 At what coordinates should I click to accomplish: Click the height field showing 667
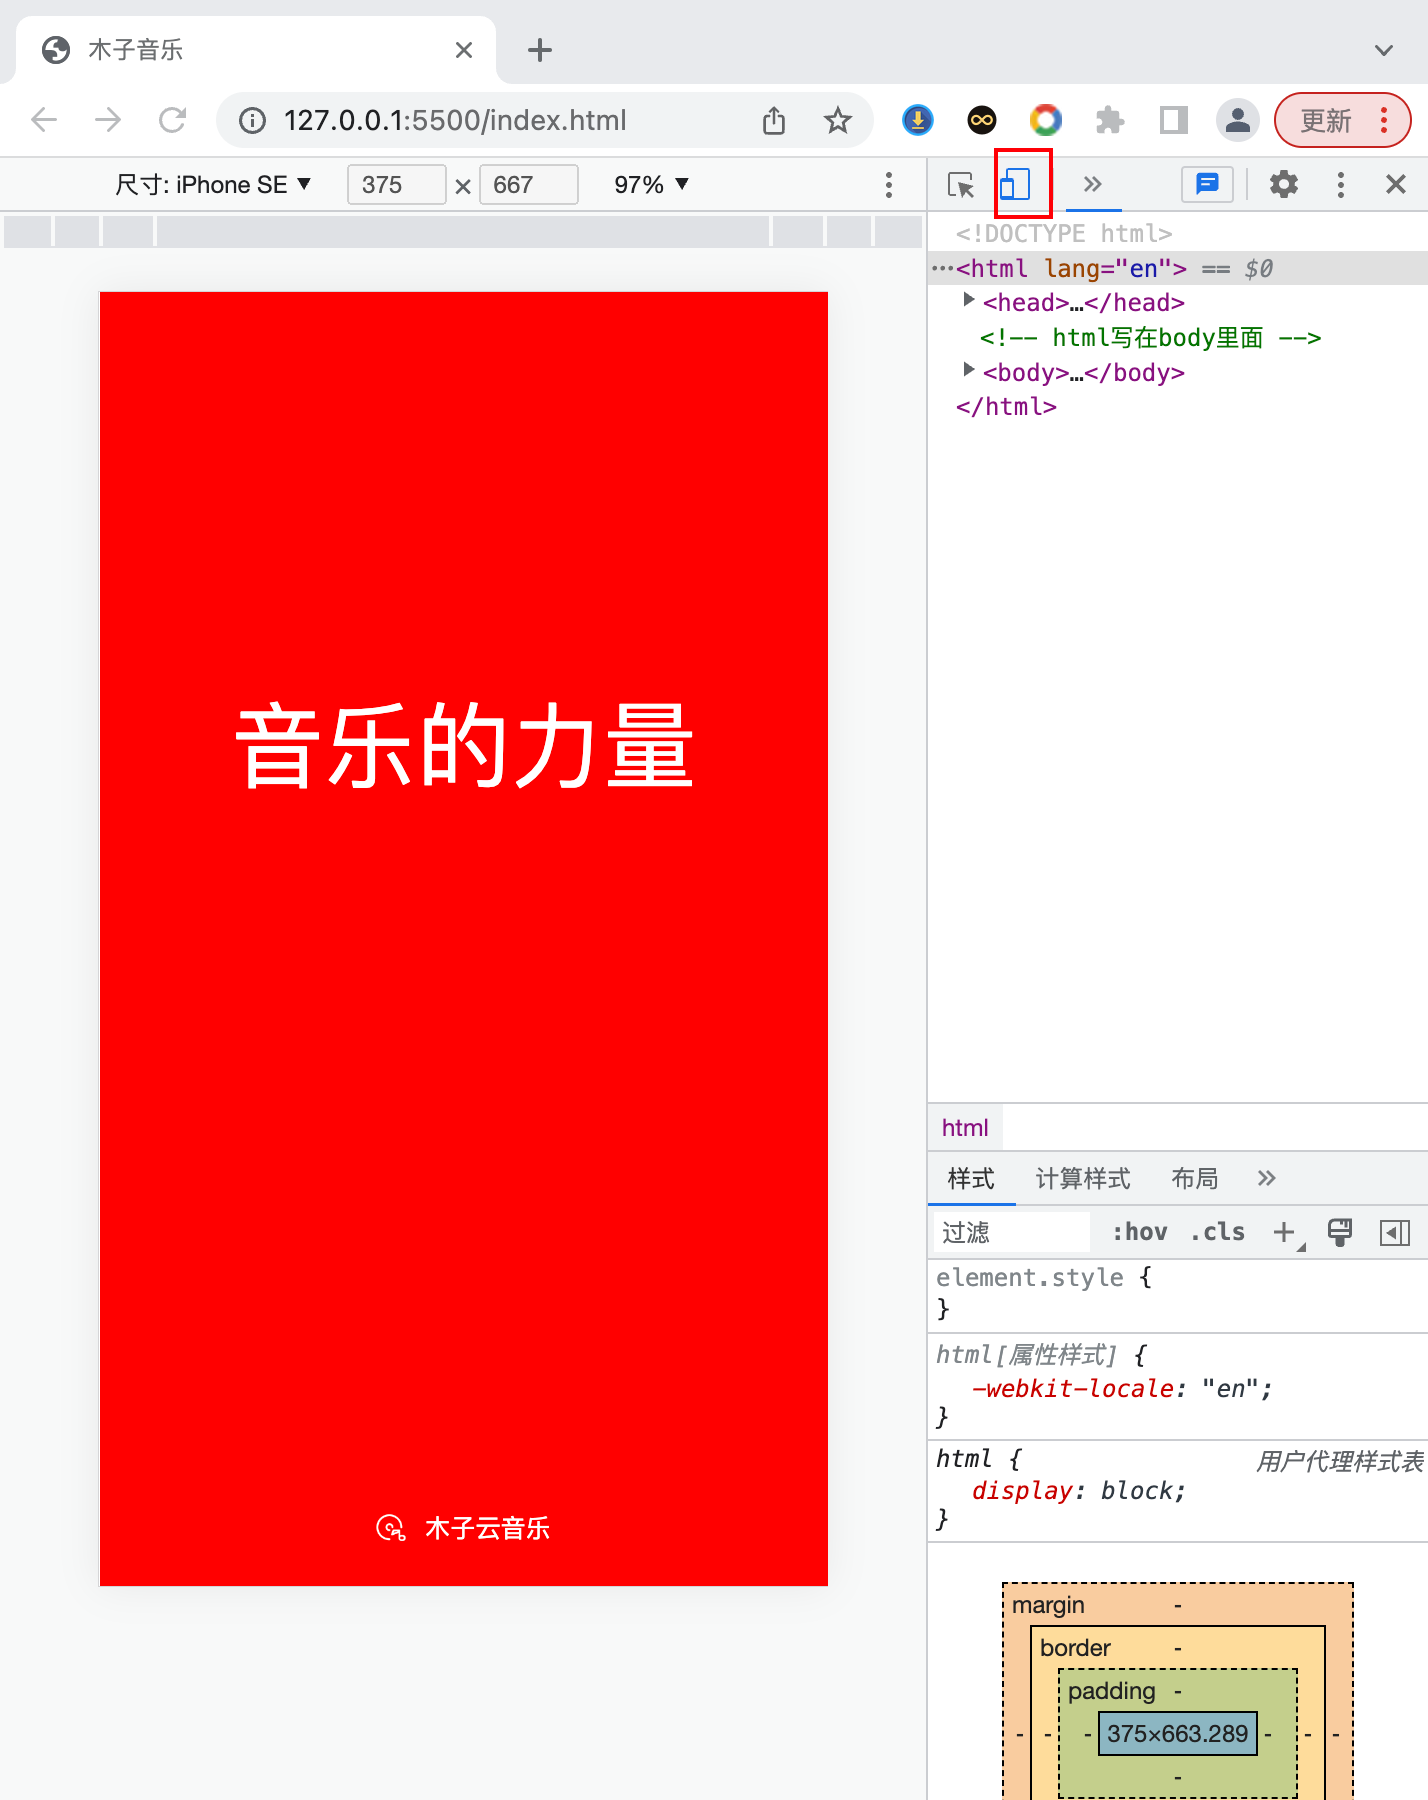[528, 185]
